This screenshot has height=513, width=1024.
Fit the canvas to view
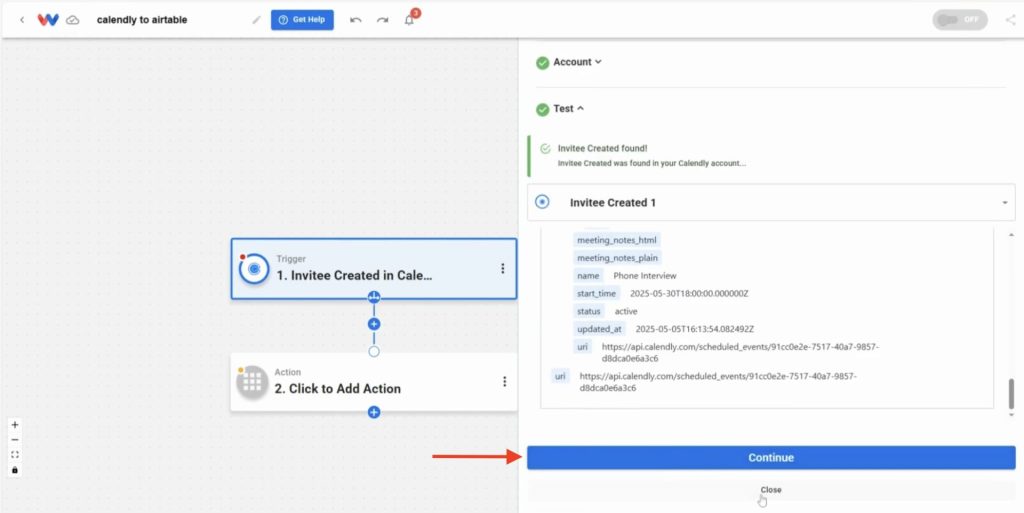[x=15, y=455]
